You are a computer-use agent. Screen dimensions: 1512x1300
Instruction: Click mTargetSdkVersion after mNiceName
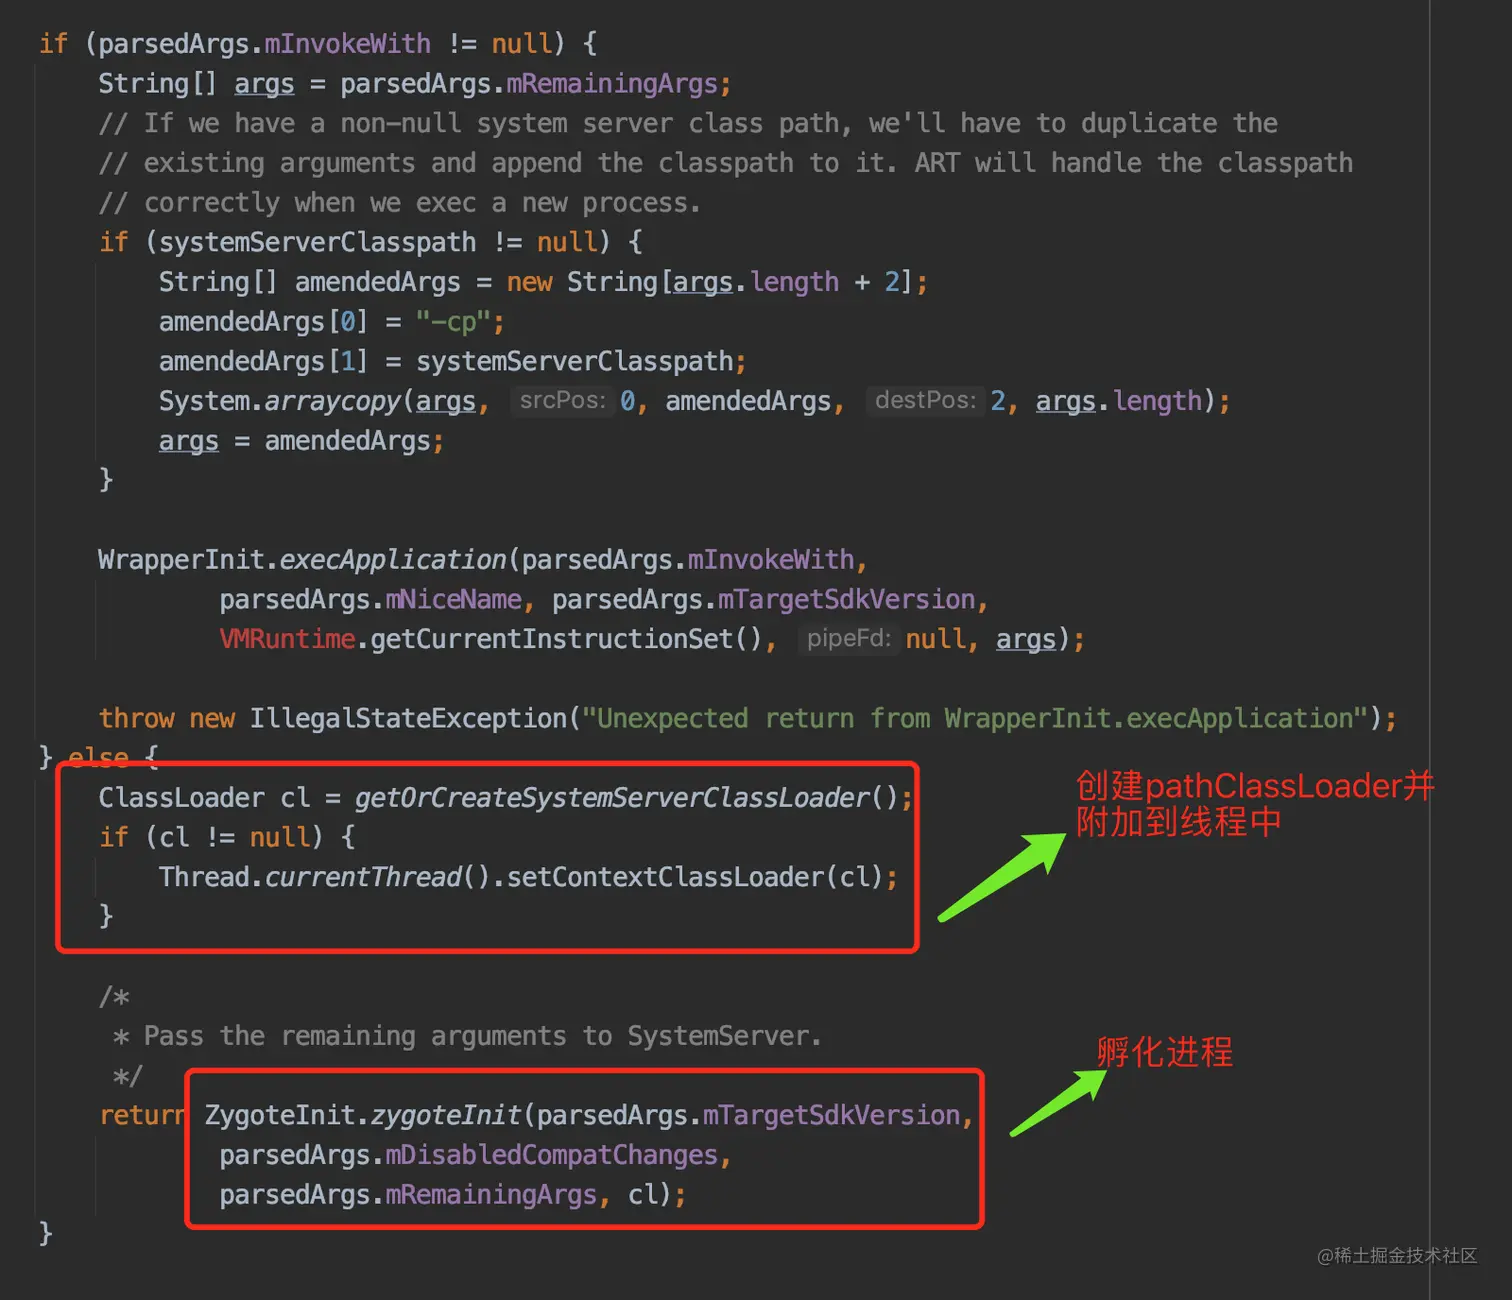(847, 600)
